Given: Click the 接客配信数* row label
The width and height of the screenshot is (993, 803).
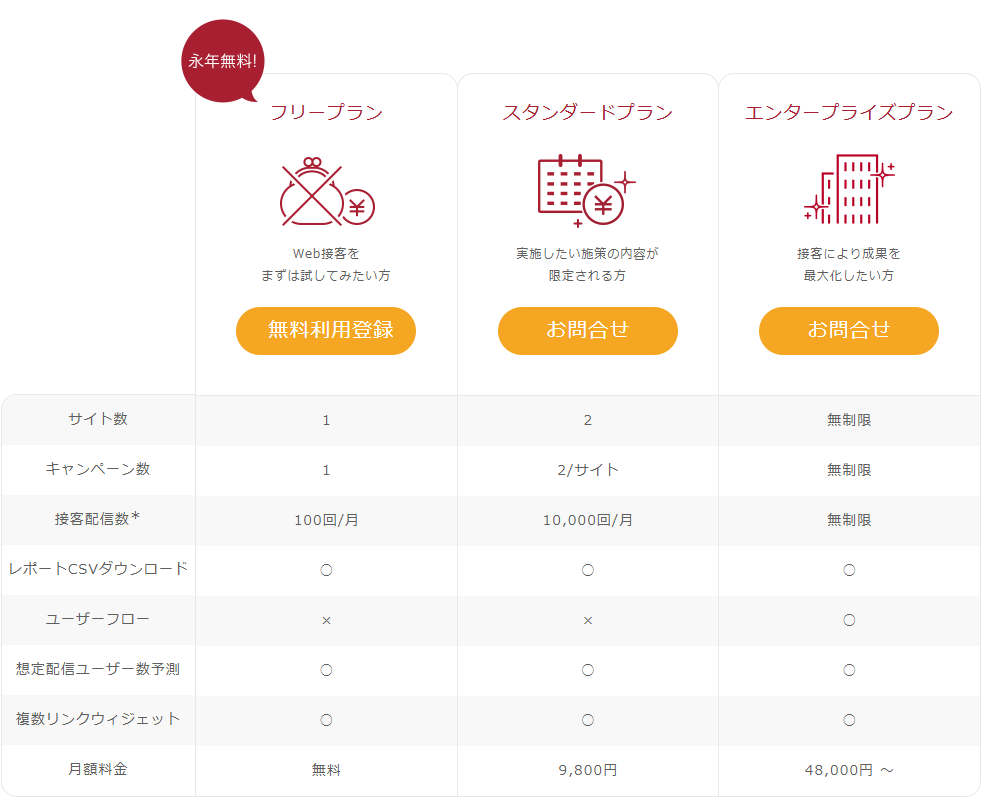Looking at the screenshot, I should 97,519.
